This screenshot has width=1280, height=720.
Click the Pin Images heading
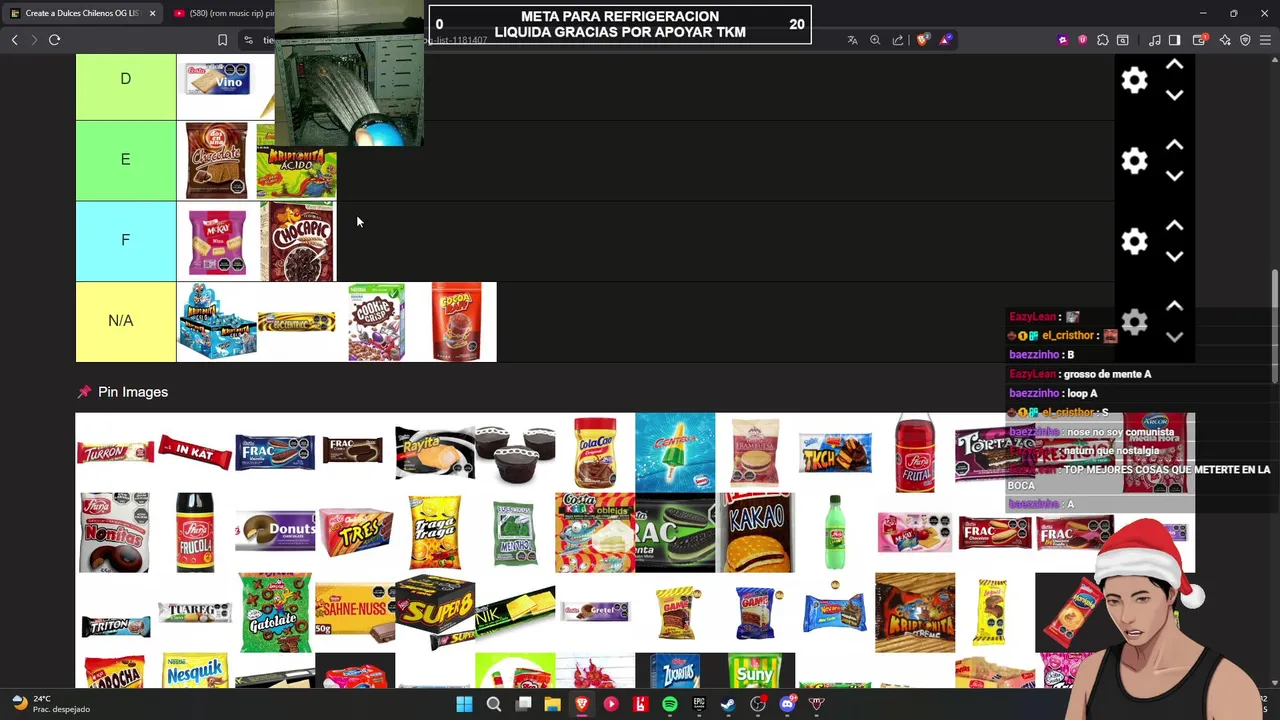pos(133,392)
